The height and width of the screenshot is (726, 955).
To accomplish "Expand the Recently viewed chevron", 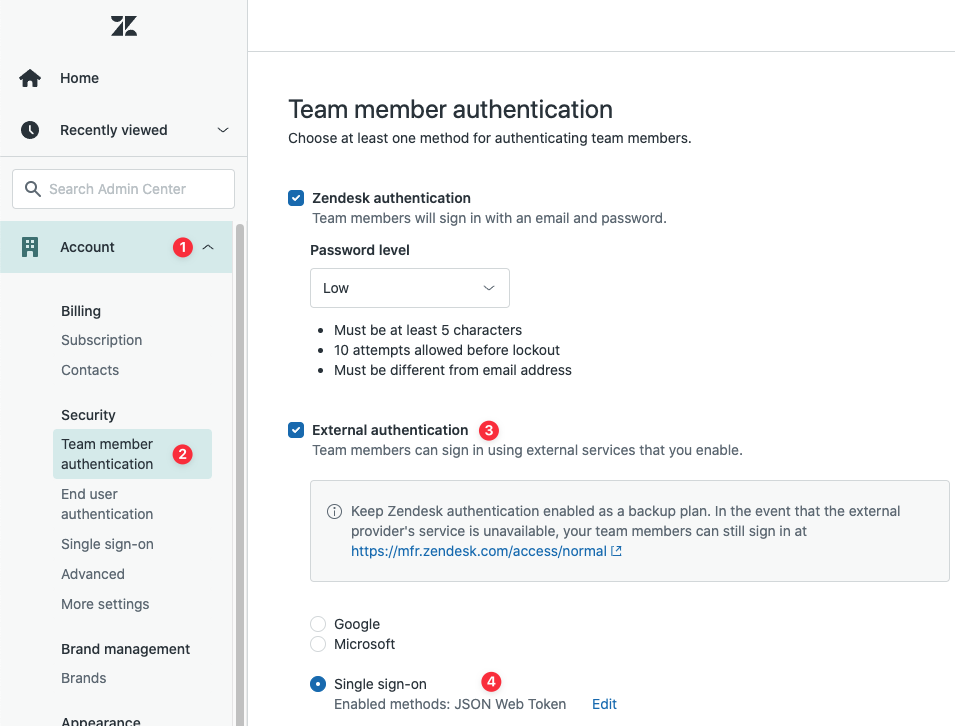I will point(223,130).
